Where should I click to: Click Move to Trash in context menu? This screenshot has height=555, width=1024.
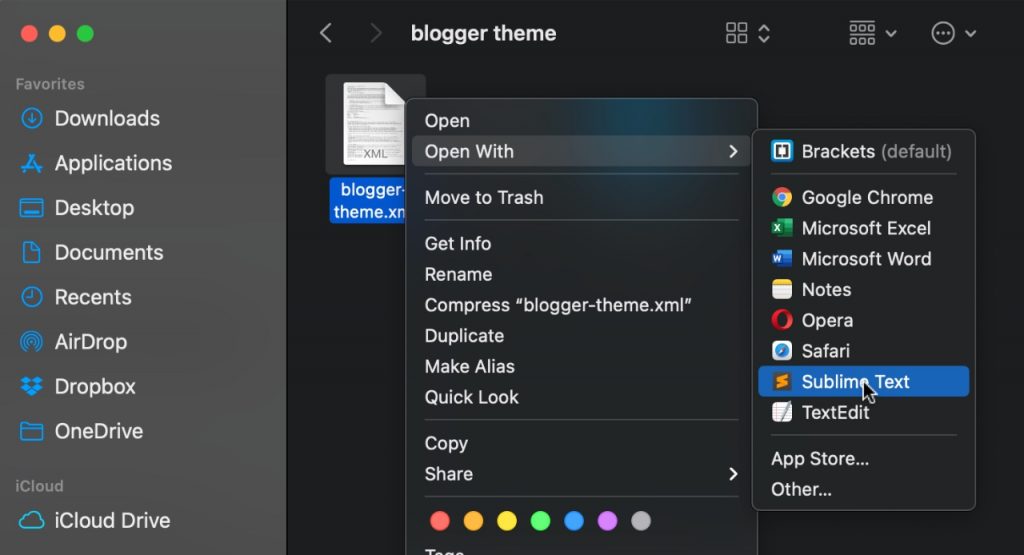coord(484,198)
